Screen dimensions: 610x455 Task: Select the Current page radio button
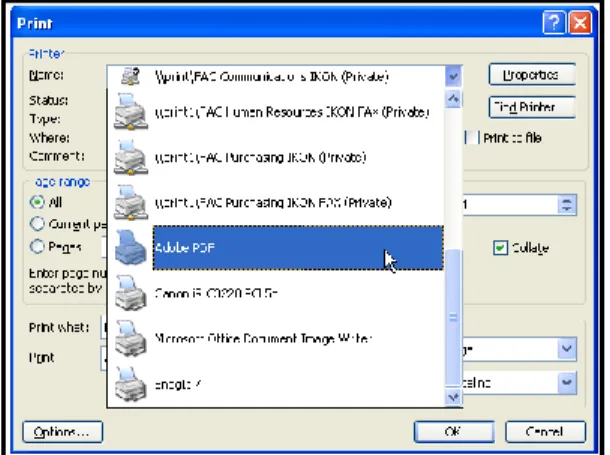pyautogui.click(x=37, y=224)
